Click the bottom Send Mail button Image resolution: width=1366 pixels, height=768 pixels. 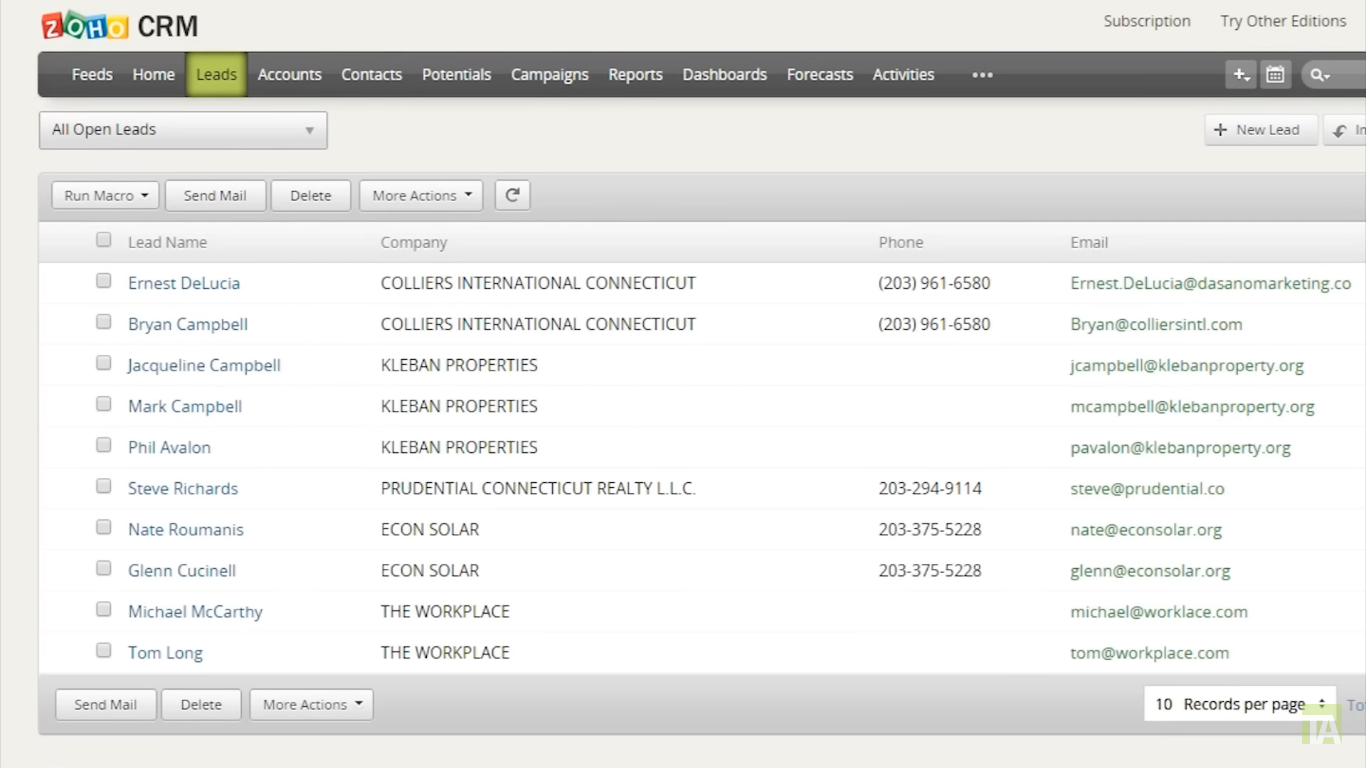click(x=106, y=705)
